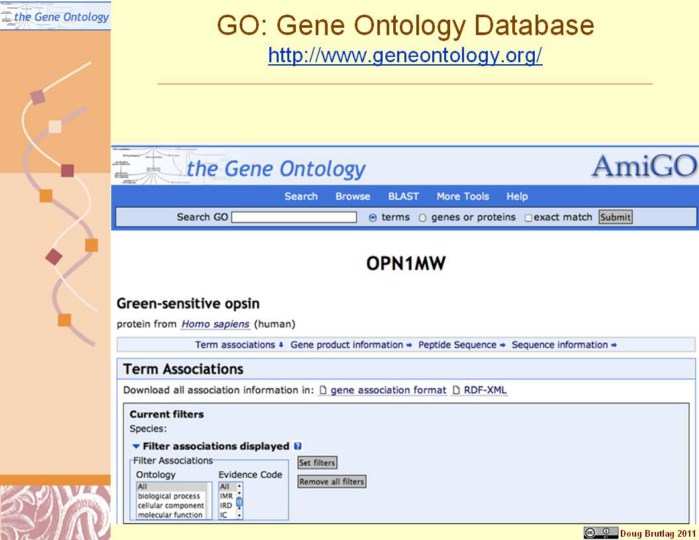Screen dimensions: 699x540
Task: Select the genes or proteins radio option
Action: click(422, 217)
